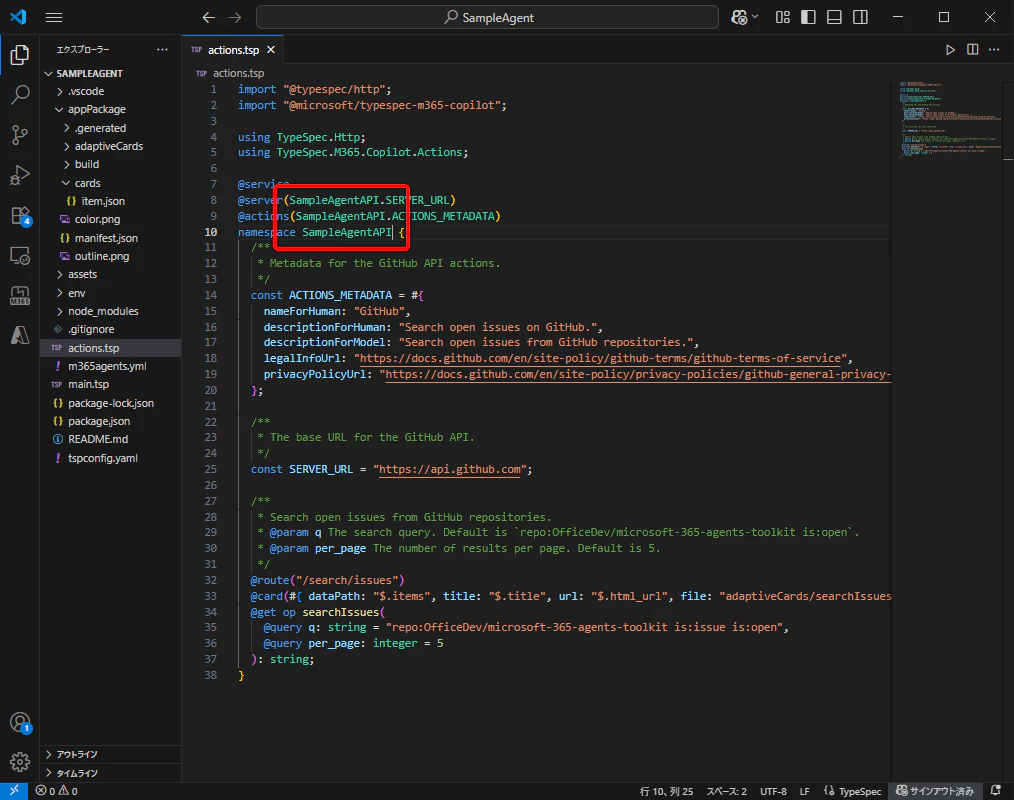Open Run and Debug view
Image resolution: width=1014 pixels, height=800 pixels.
19,175
